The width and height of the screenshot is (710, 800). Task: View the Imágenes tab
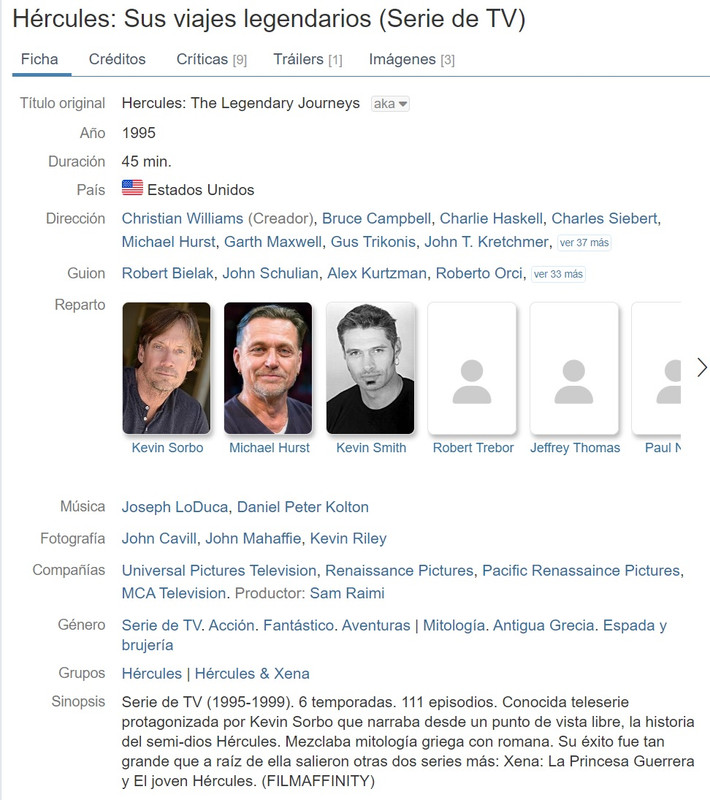[x=412, y=59]
